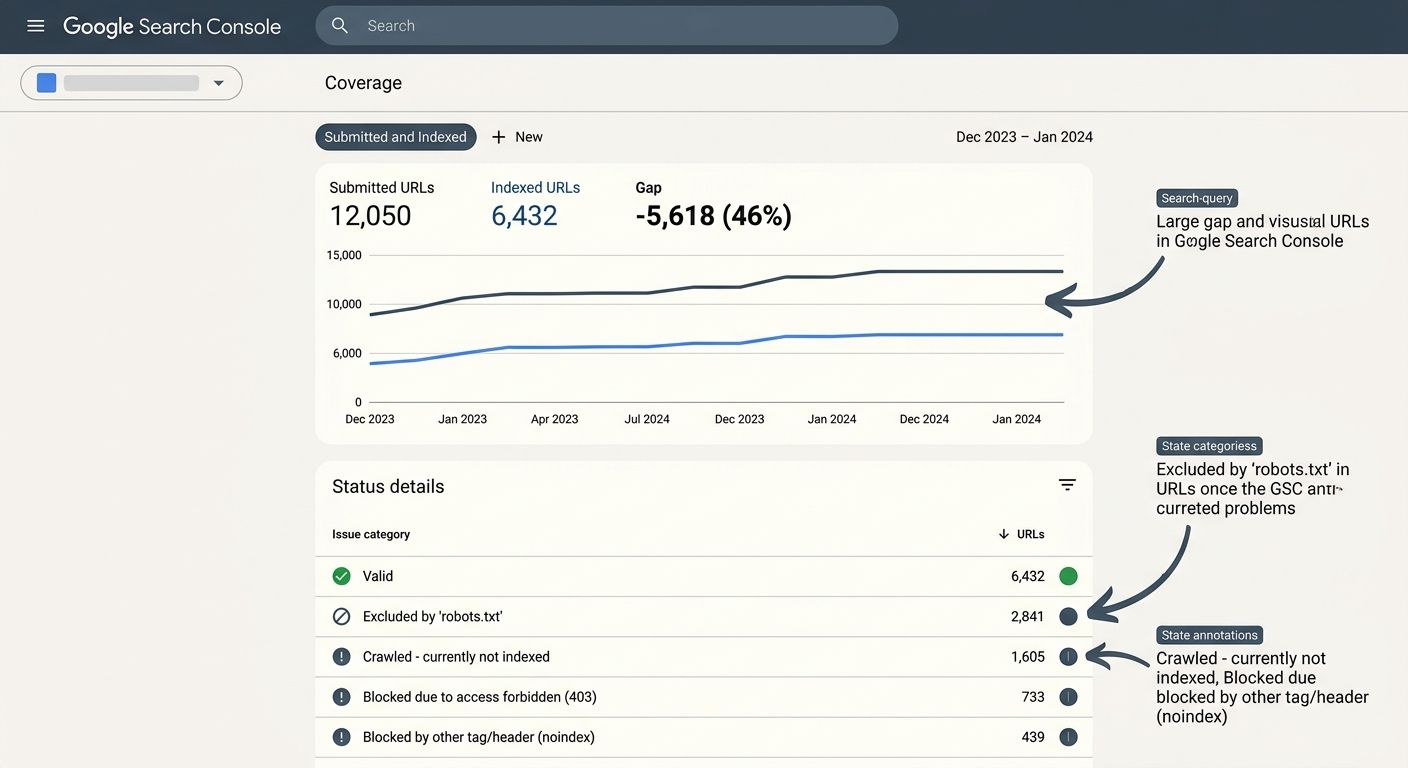Screen dimensions: 1408x768
Task: Select the Submitted and Indexed chip
Action: click(396, 137)
